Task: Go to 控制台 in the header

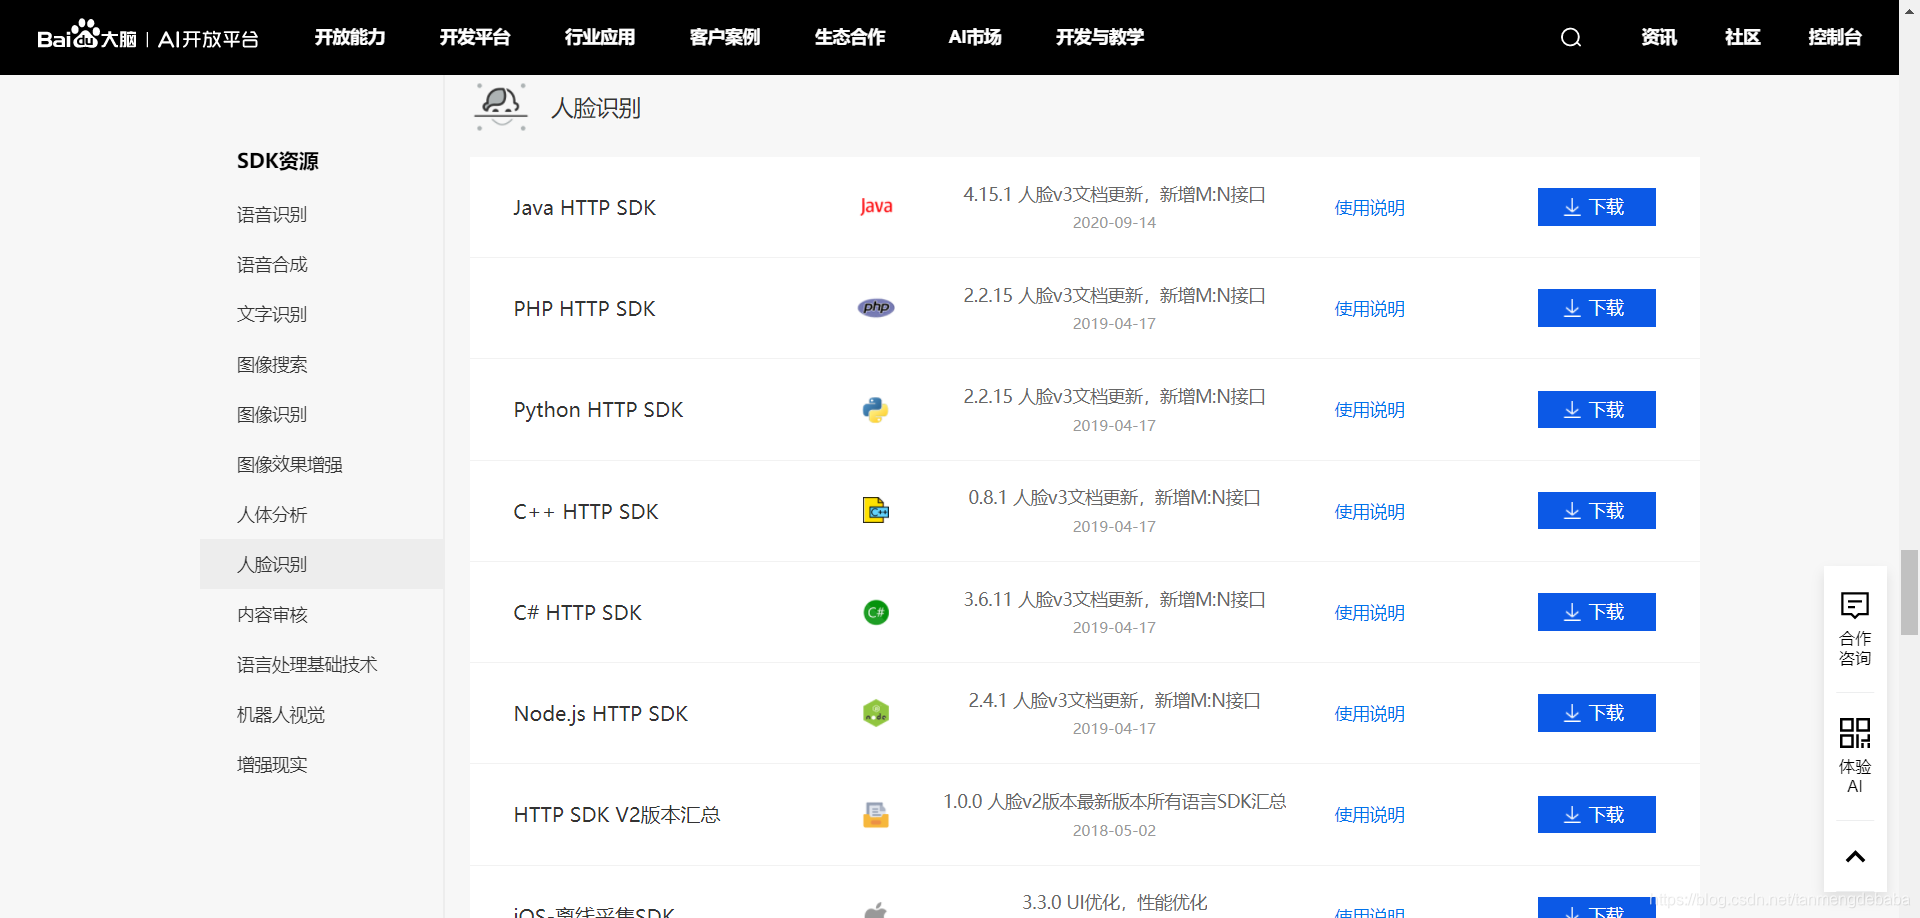Action: click(x=1835, y=38)
